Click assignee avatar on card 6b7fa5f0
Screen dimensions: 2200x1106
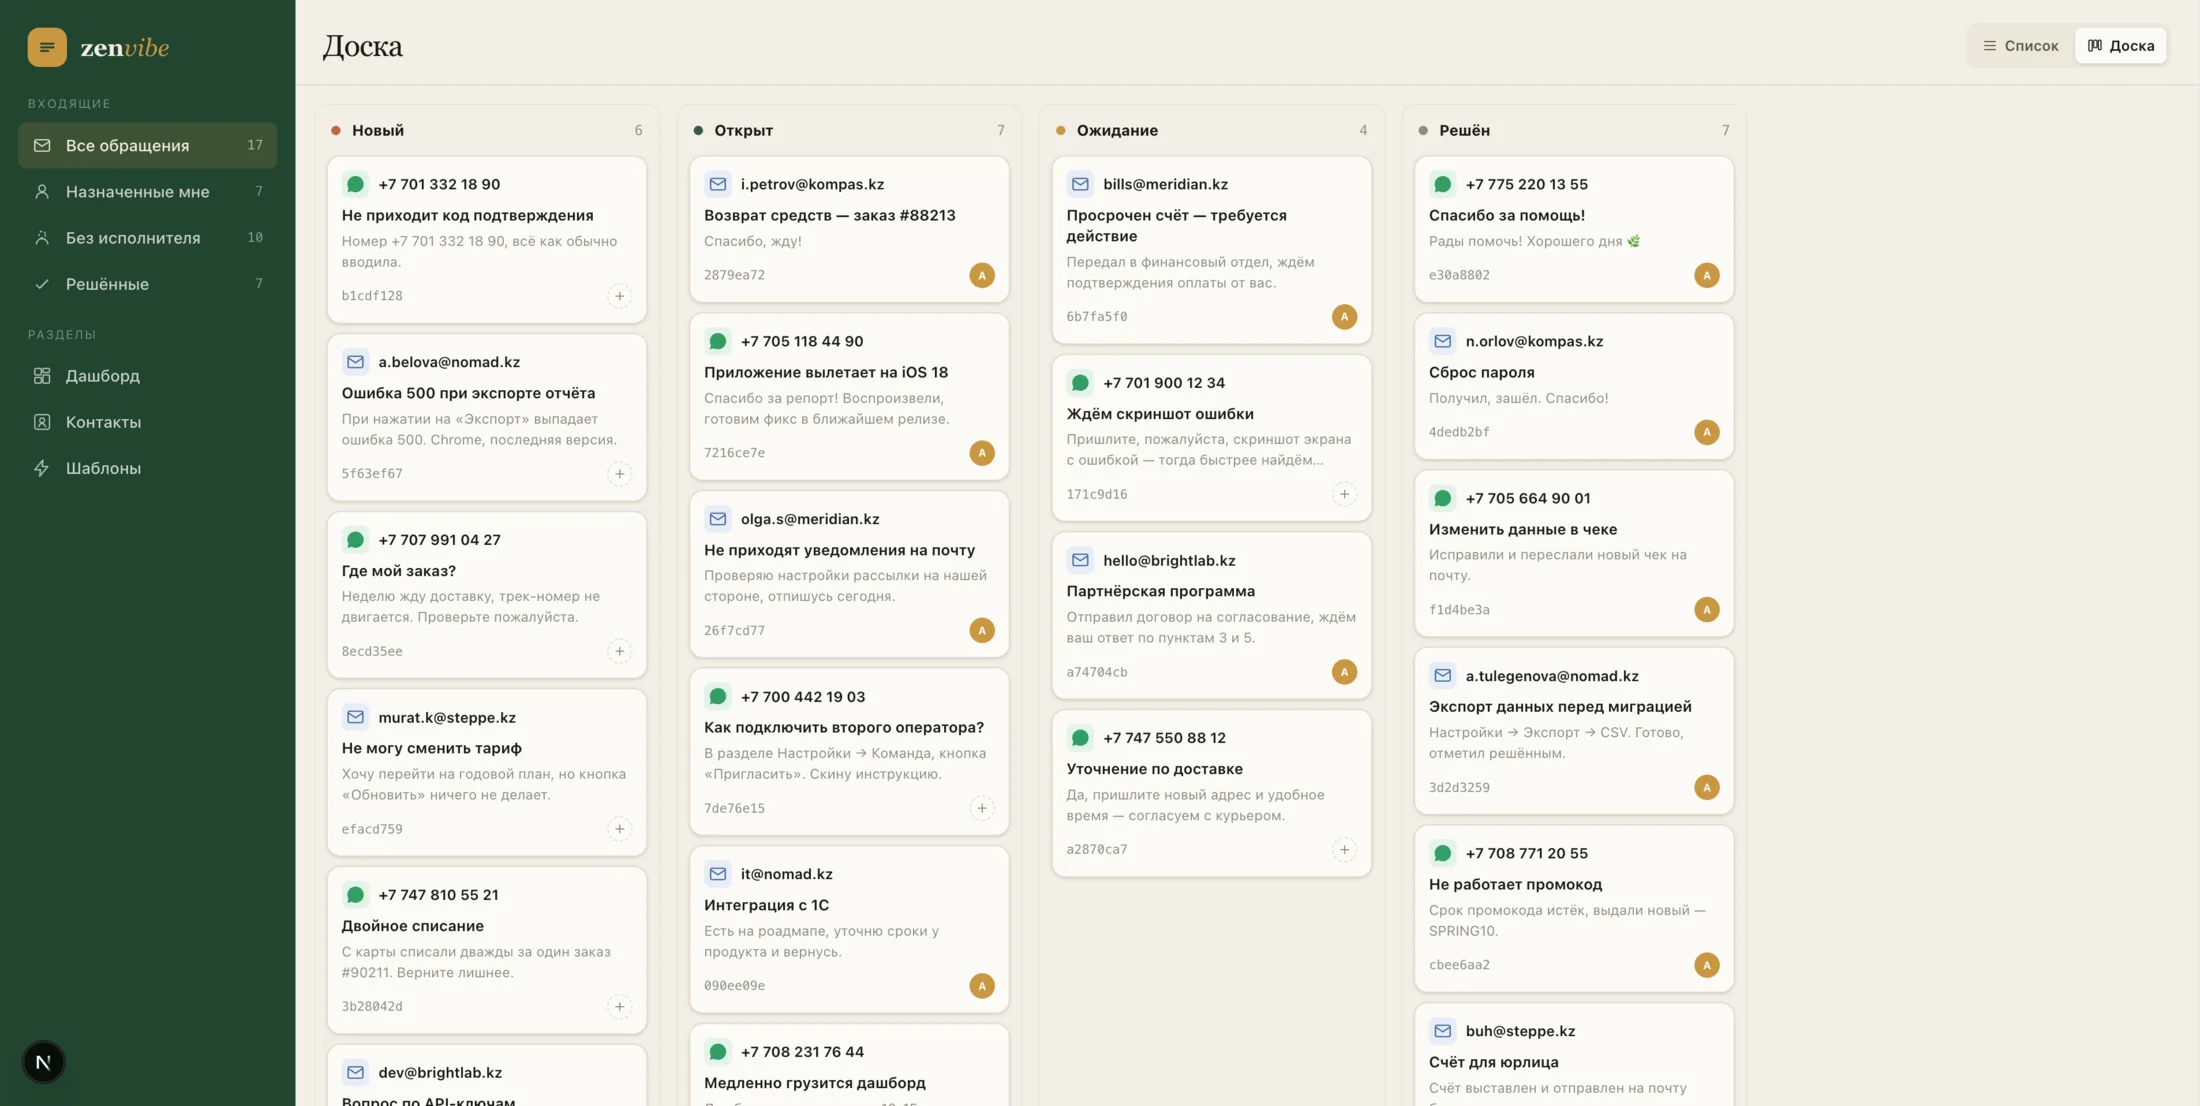point(1344,317)
